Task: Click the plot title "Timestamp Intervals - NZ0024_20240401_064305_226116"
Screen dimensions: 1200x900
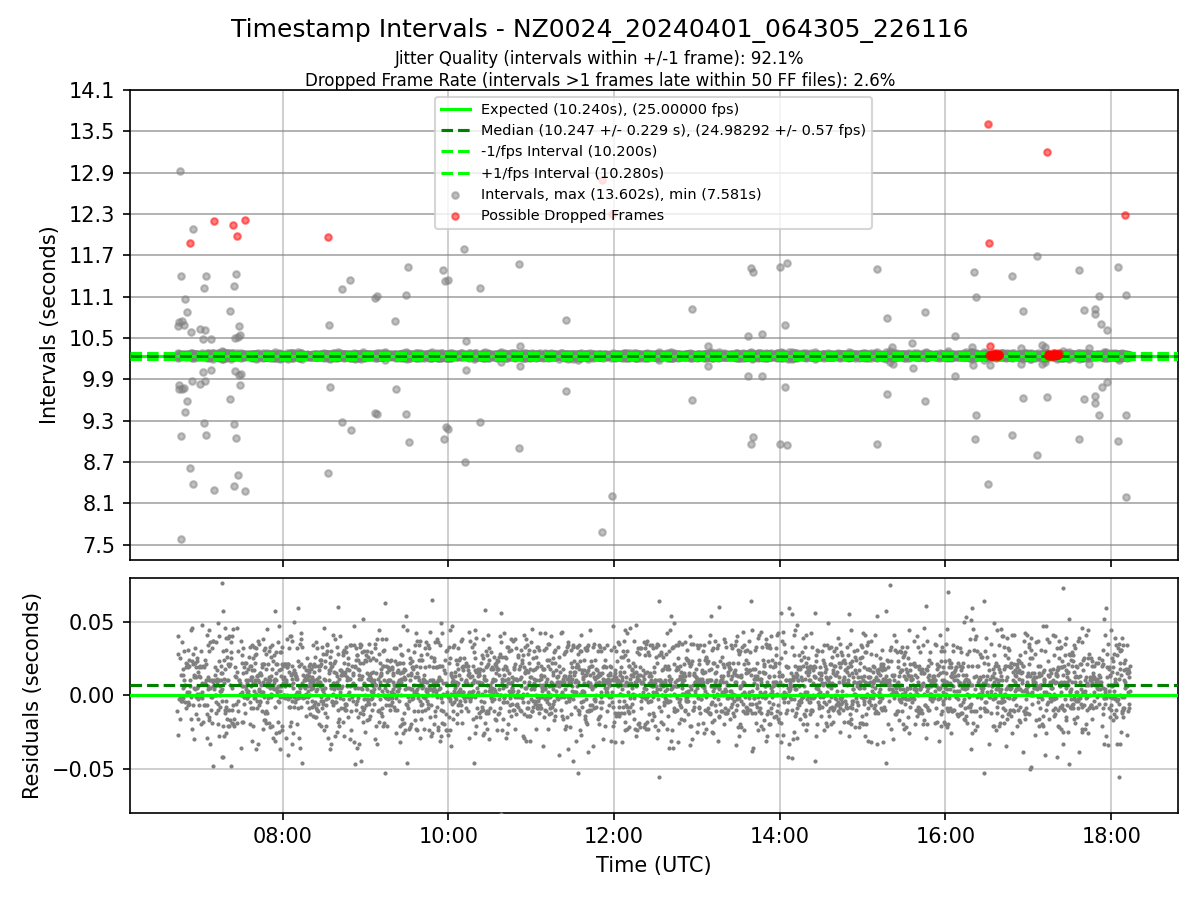Action: click(599, 29)
